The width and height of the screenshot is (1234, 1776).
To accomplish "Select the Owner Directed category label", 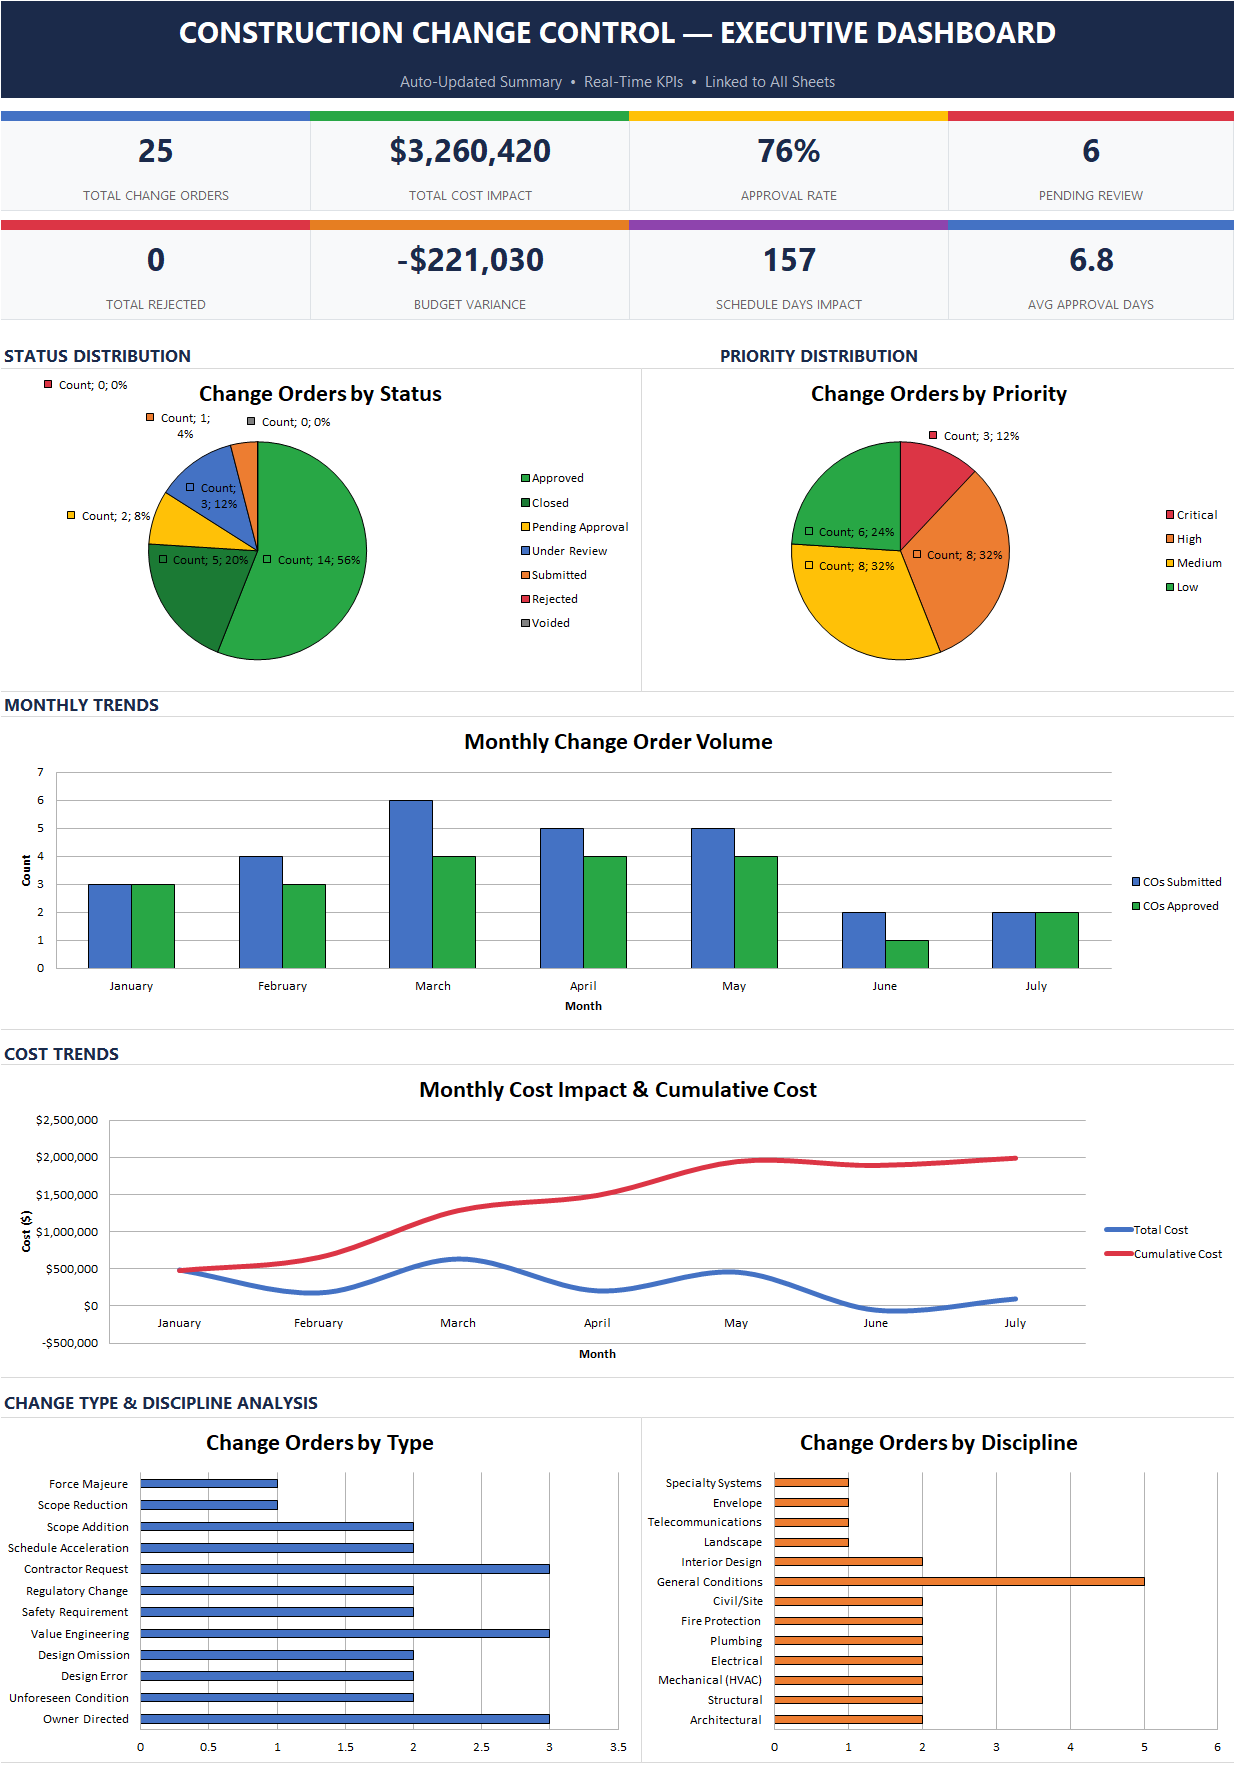I will [x=86, y=1719].
